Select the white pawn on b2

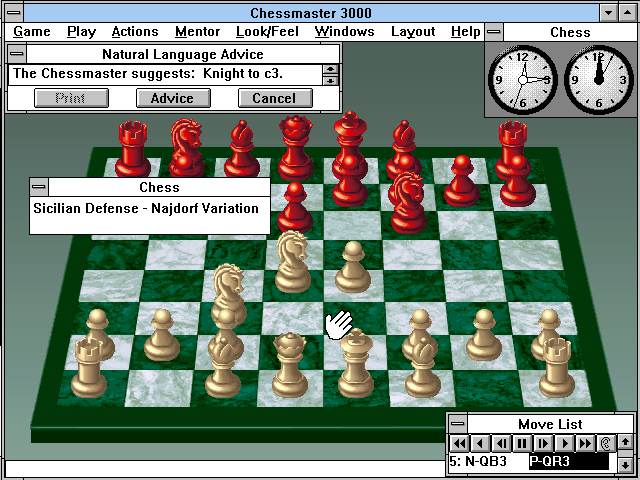[162, 335]
